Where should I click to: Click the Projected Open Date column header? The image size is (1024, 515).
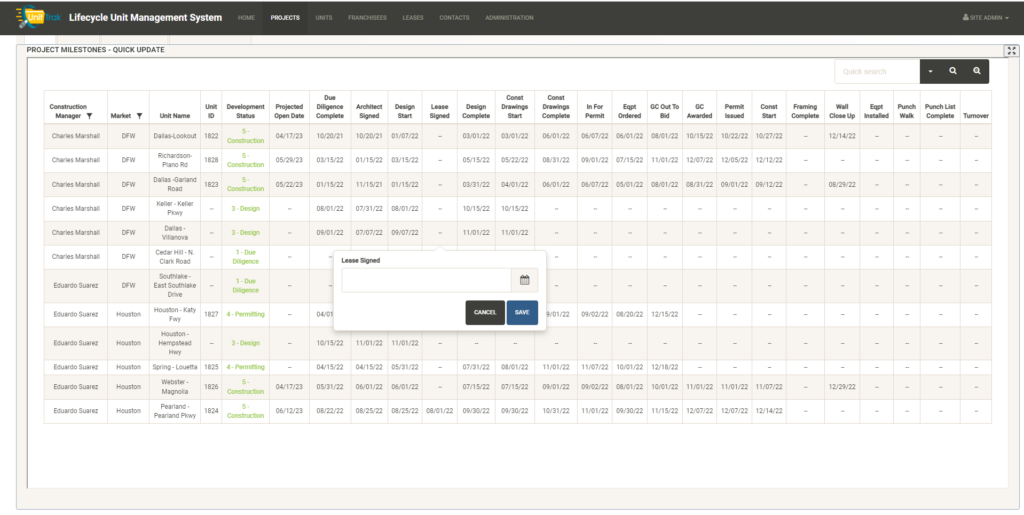[289, 111]
